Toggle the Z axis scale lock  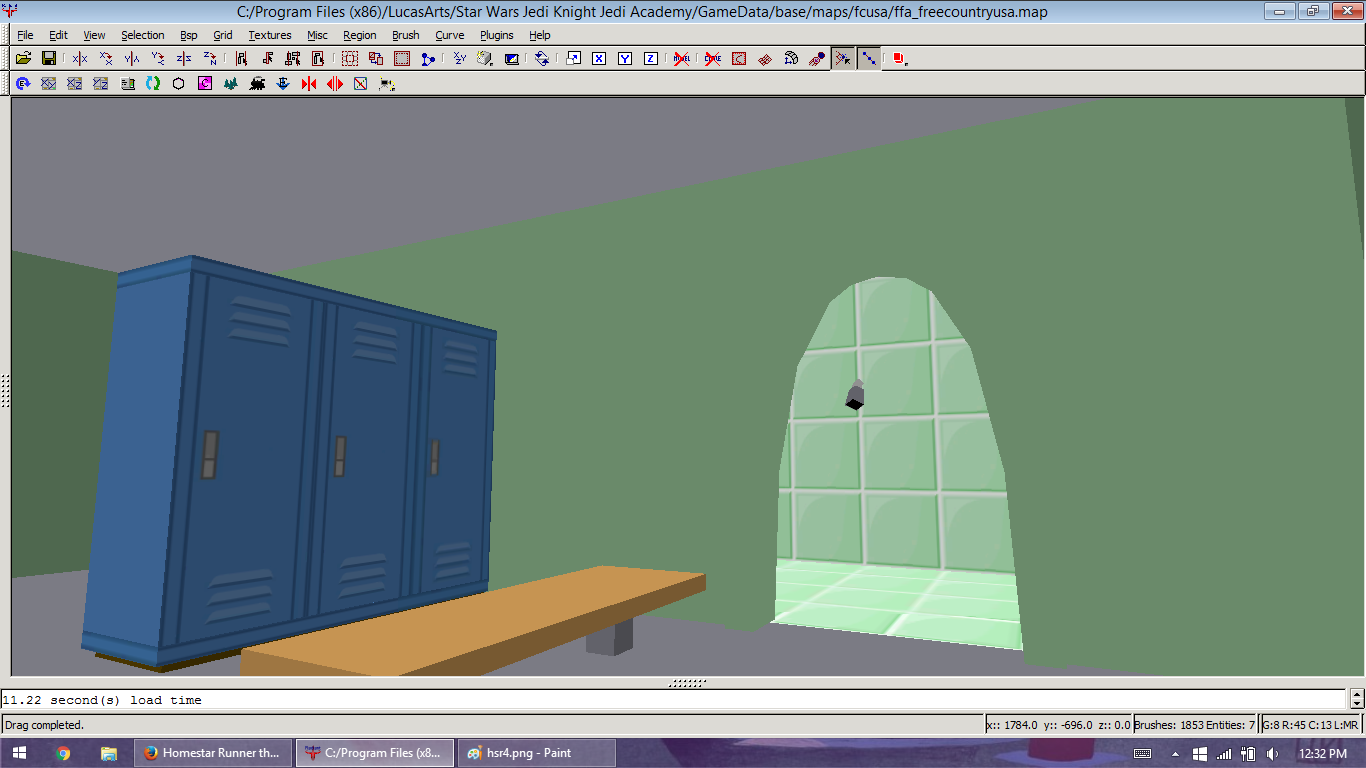tap(651, 59)
